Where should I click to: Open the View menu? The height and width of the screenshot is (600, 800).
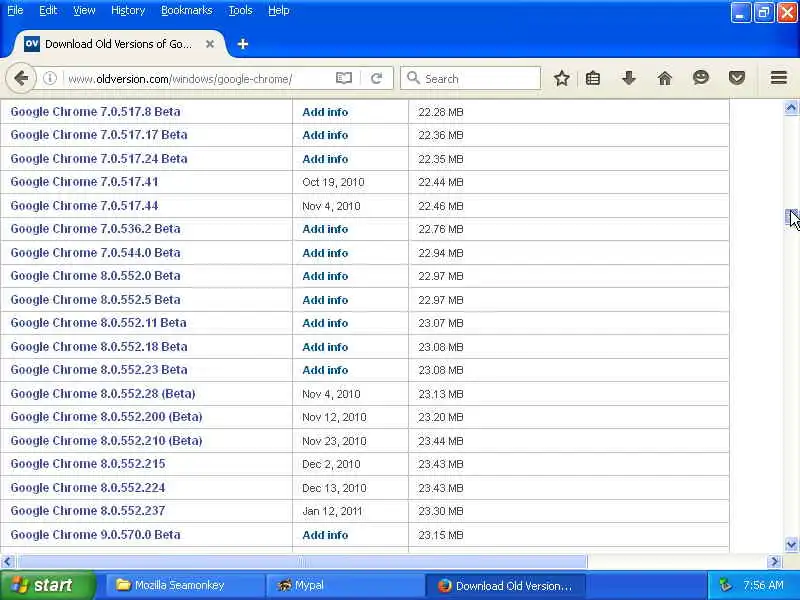tap(84, 10)
